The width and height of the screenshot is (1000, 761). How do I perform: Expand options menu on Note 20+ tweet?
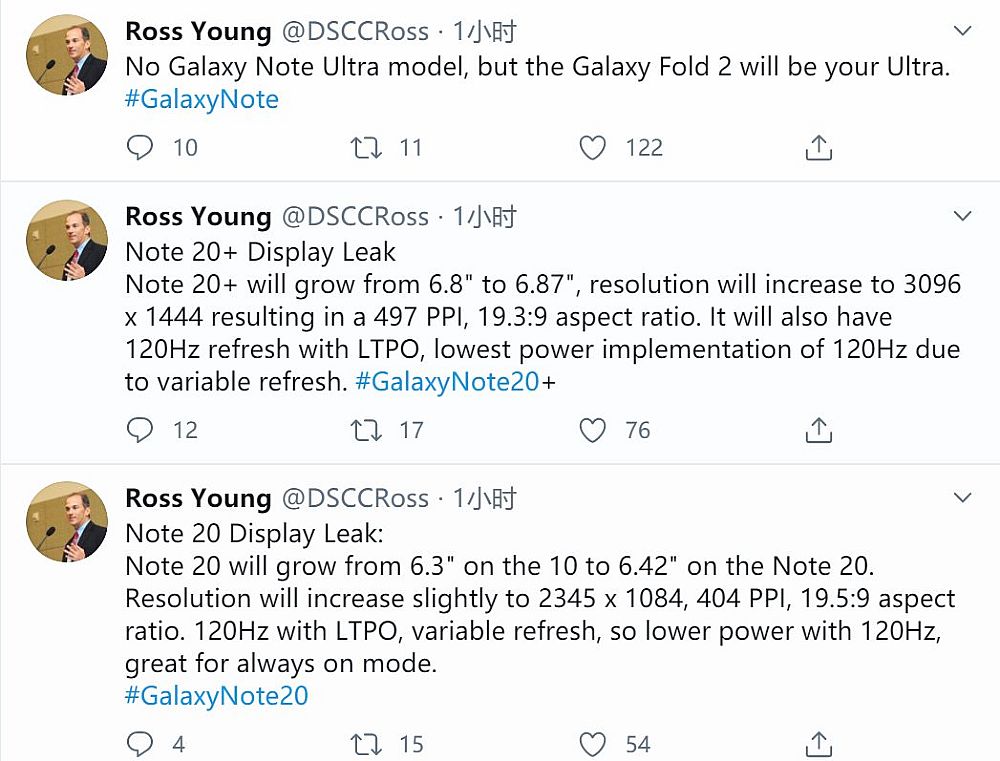[x=962, y=216]
